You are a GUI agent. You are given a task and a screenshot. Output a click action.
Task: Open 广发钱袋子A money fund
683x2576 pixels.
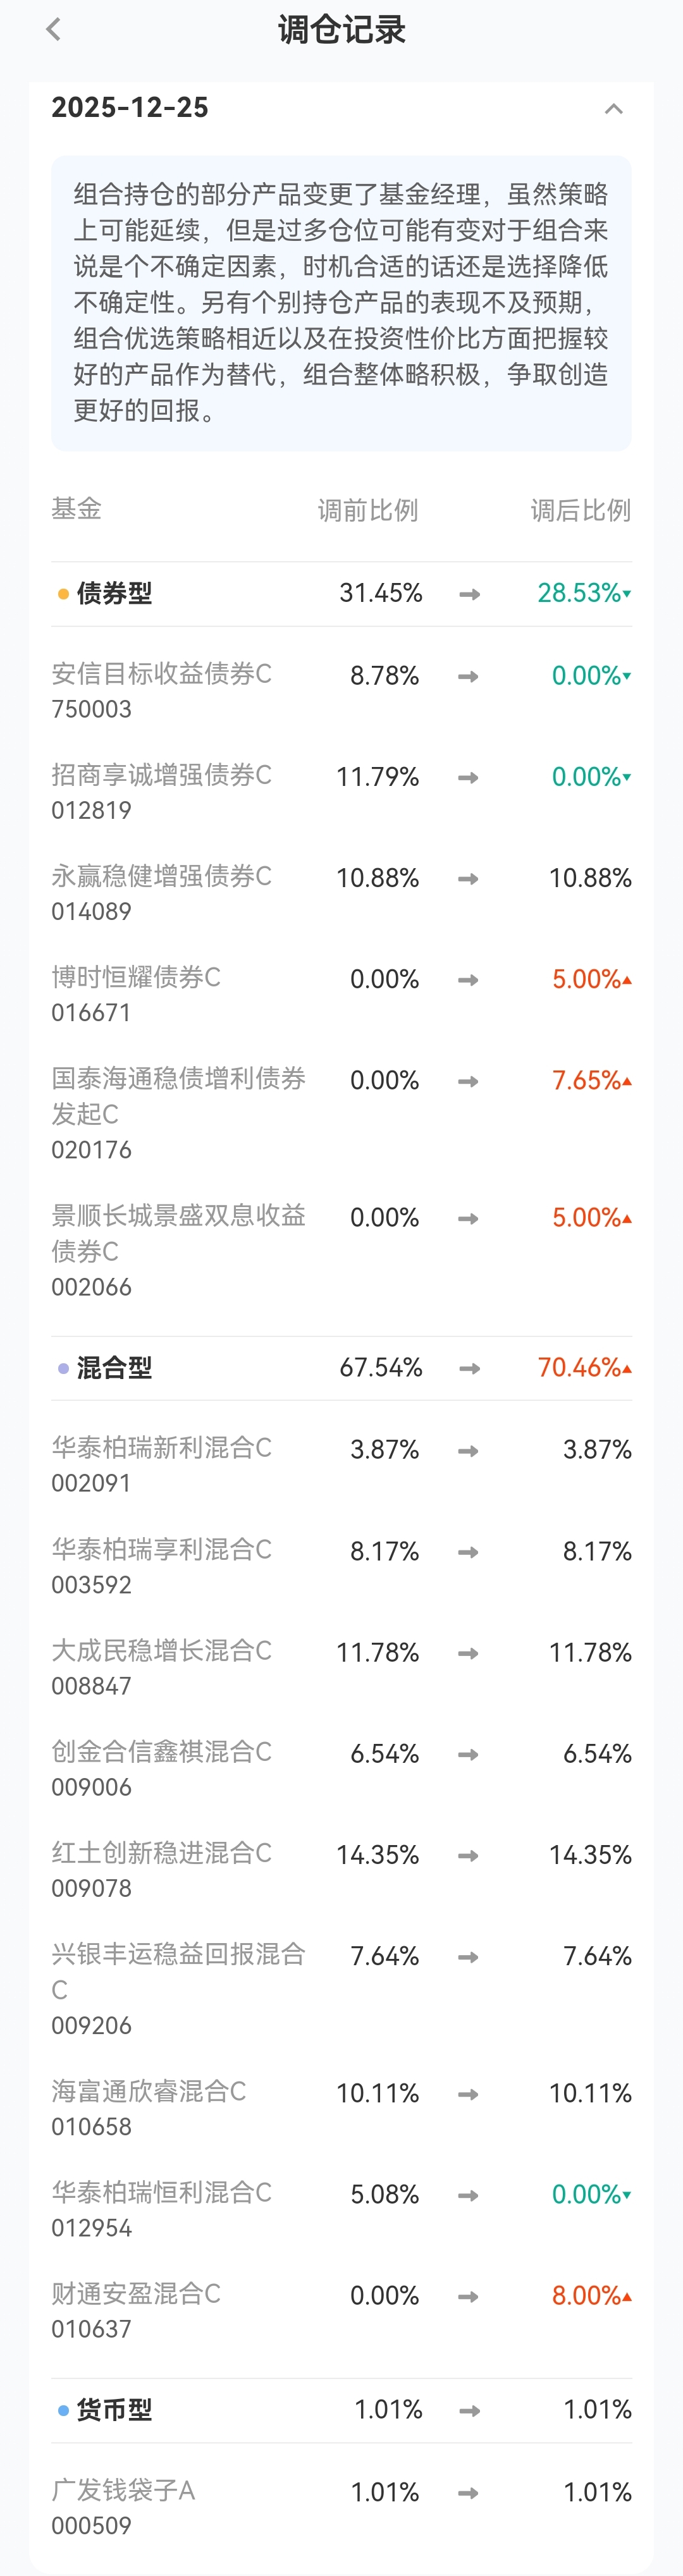click(x=123, y=2507)
